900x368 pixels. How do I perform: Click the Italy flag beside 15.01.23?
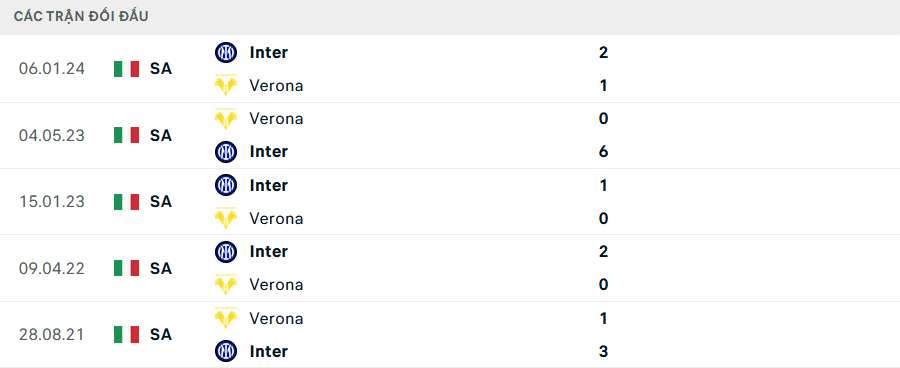coord(126,202)
